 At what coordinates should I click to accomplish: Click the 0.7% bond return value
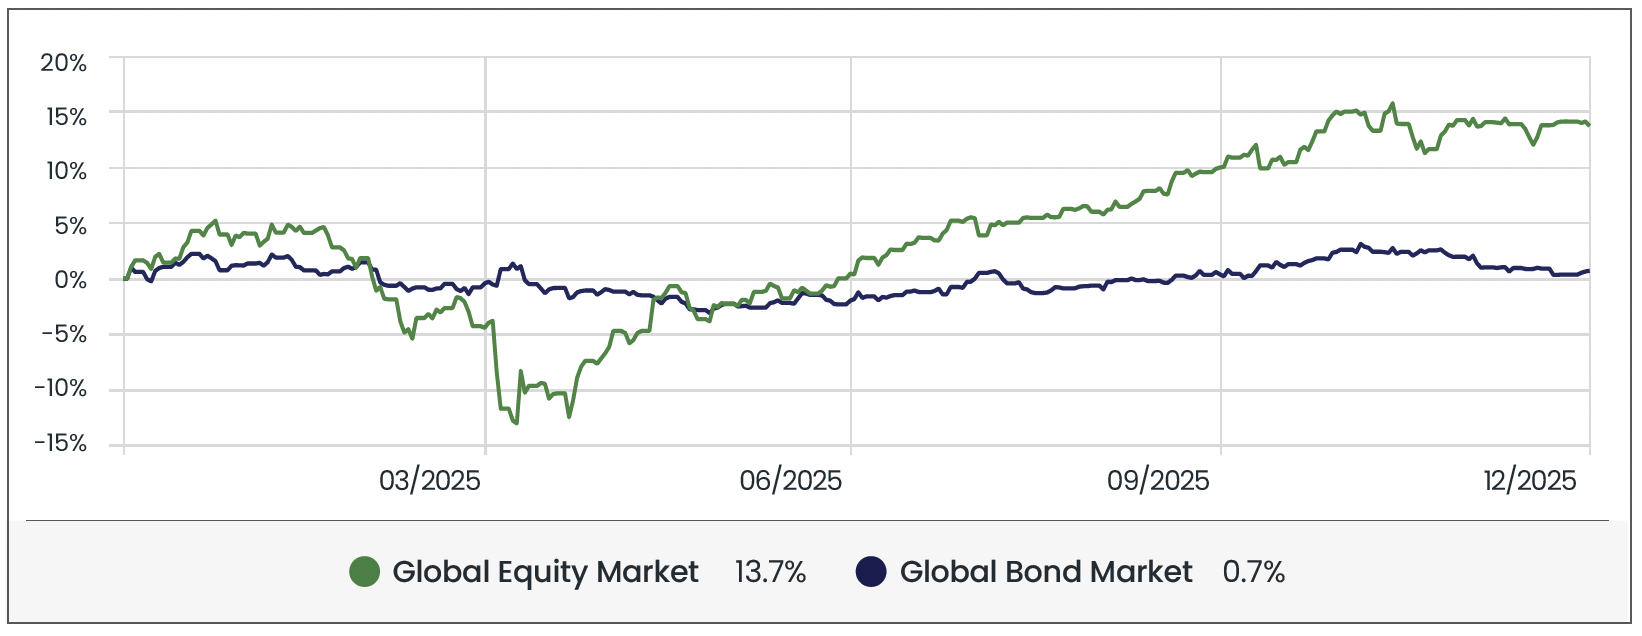(1253, 572)
